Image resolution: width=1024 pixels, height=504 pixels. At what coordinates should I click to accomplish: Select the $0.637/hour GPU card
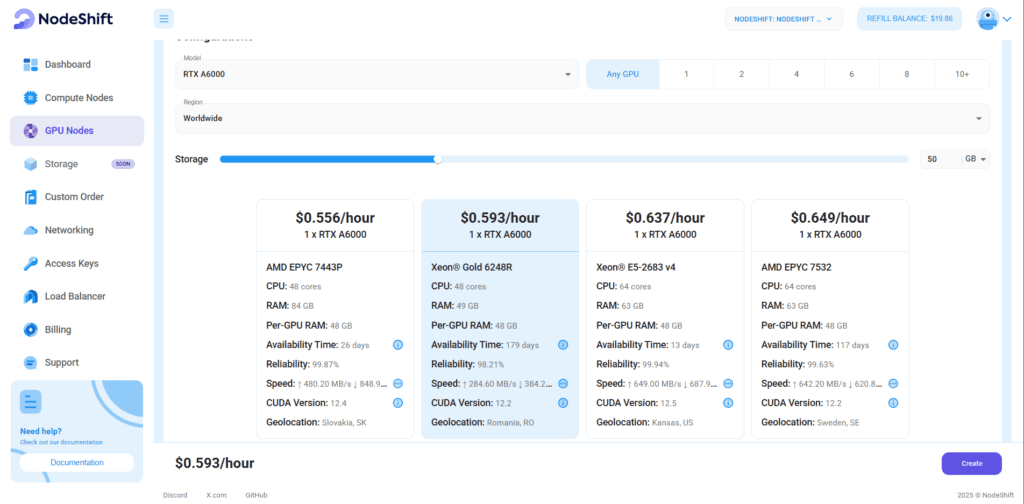(x=665, y=319)
